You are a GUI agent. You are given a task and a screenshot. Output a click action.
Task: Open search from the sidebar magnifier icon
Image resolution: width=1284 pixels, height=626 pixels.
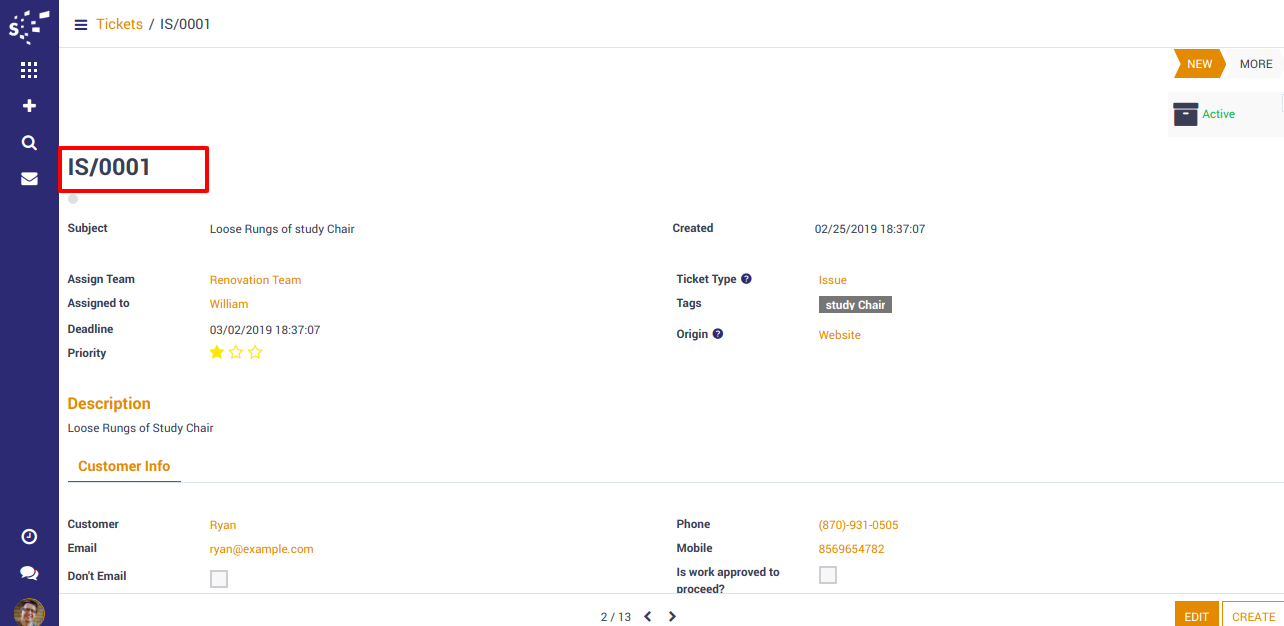click(x=29, y=143)
